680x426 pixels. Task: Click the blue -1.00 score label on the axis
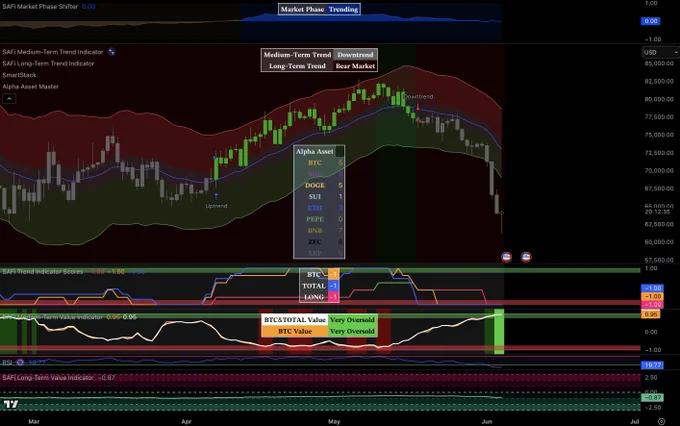[652, 288]
